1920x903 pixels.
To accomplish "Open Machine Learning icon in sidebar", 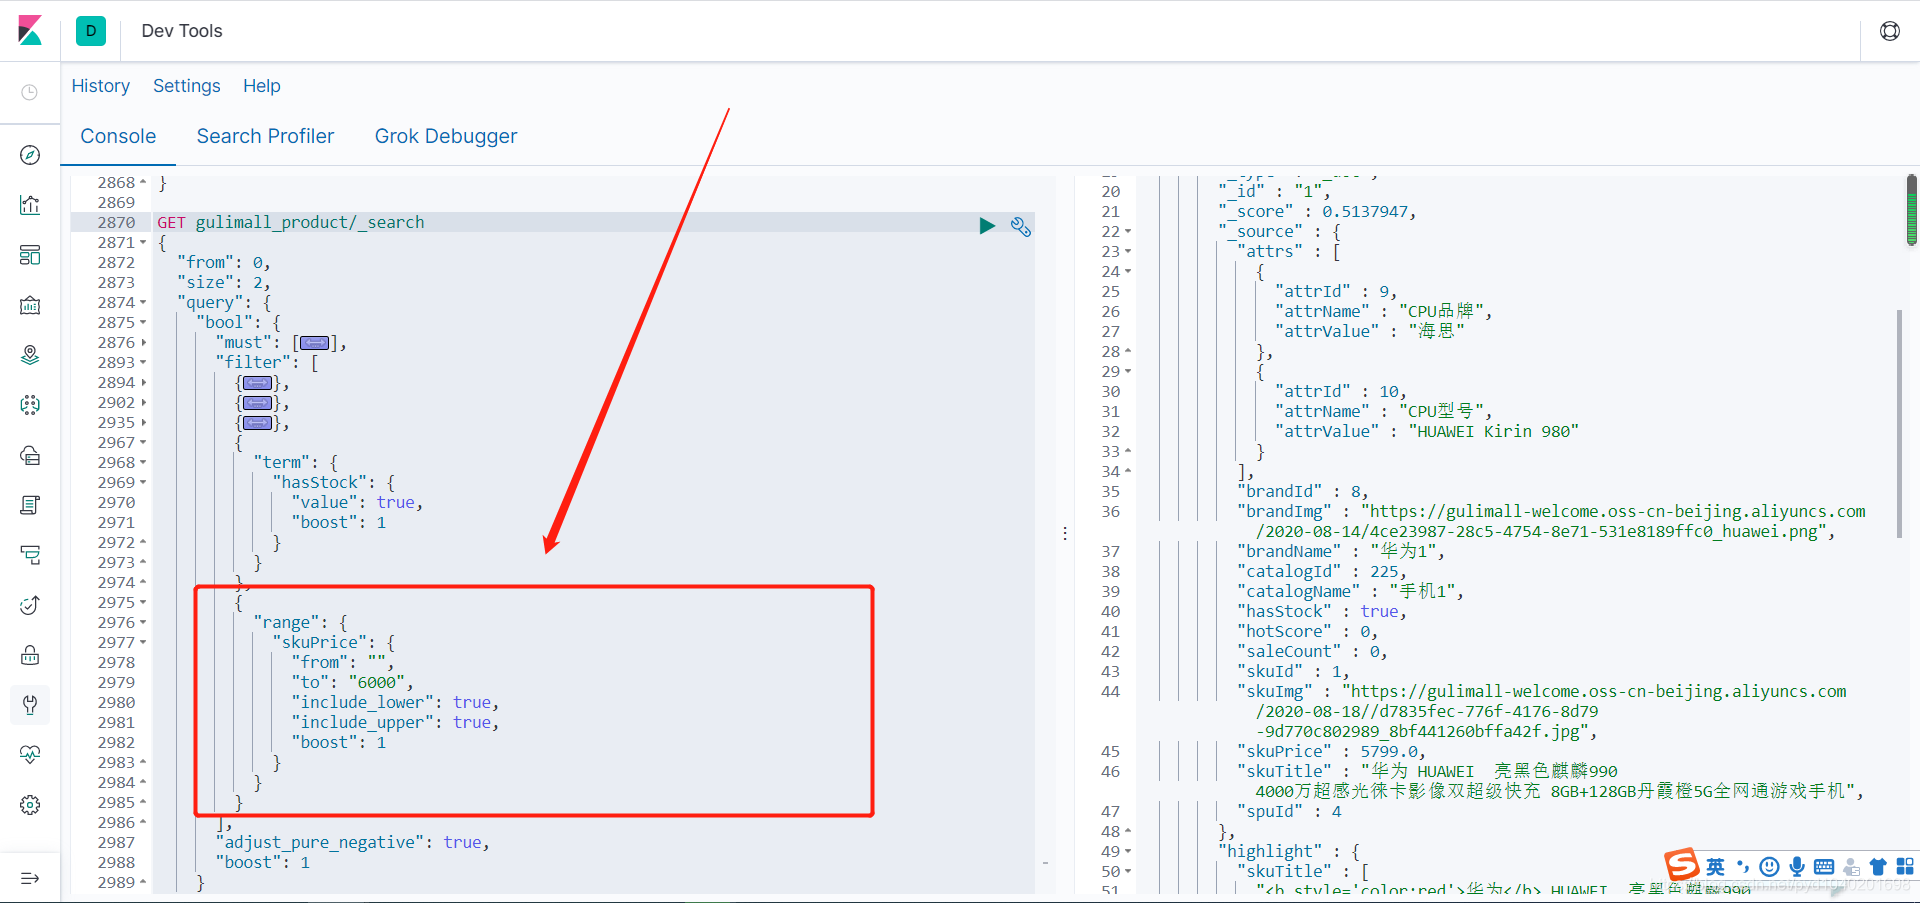I will (30, 405).
